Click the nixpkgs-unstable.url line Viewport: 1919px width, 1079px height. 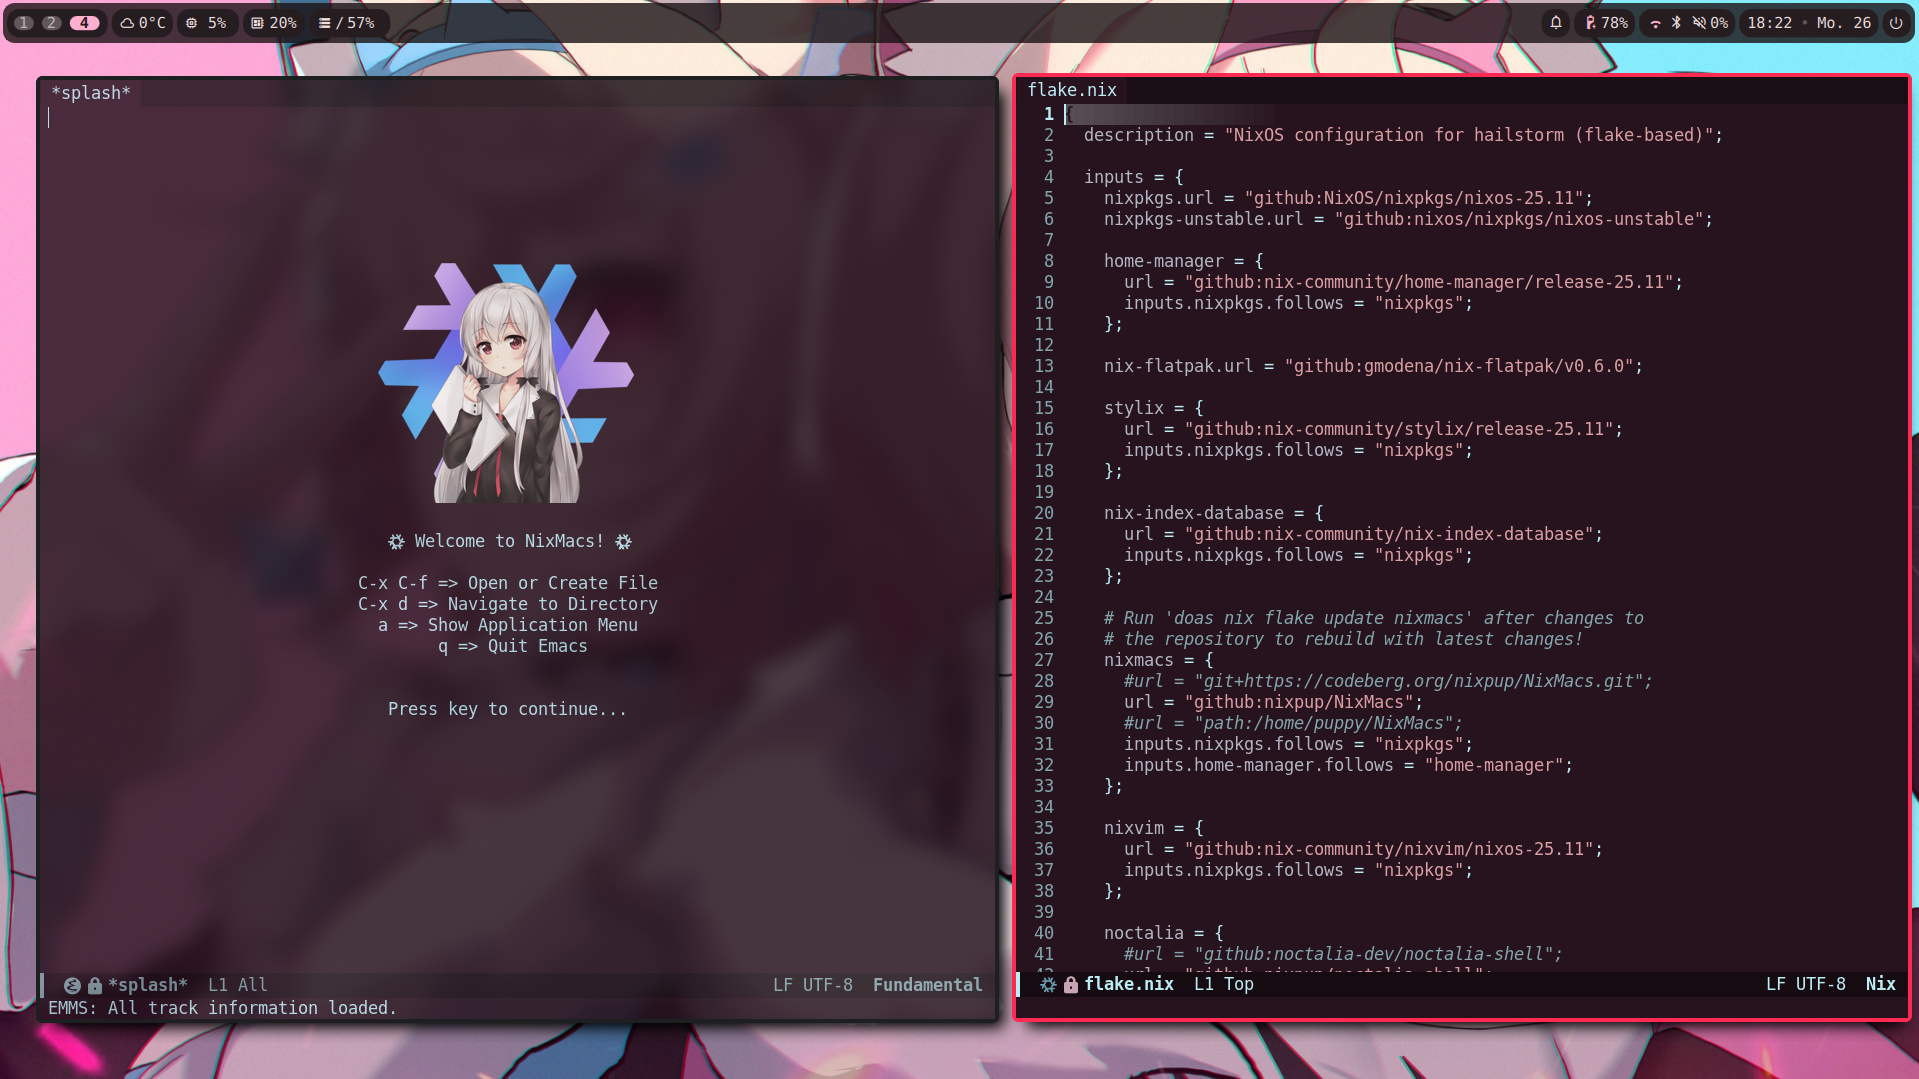tap(1408, 218)
